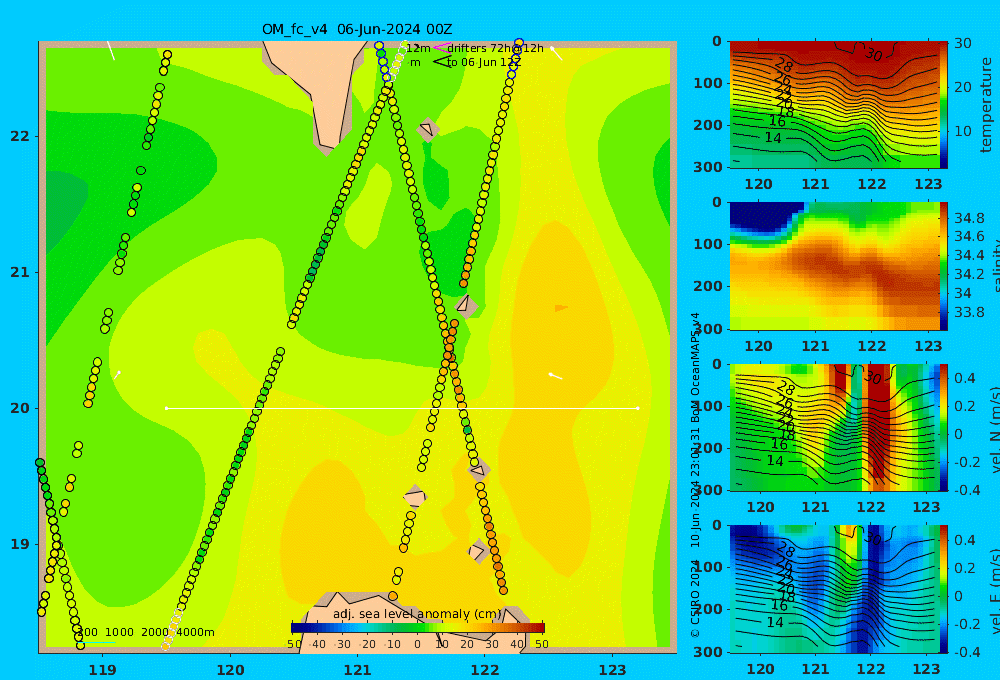The height and width of the screenshot is (680, 1000).
Task: Click the magenta drifter arrow in the legend
Action: (x=441, y=48)
